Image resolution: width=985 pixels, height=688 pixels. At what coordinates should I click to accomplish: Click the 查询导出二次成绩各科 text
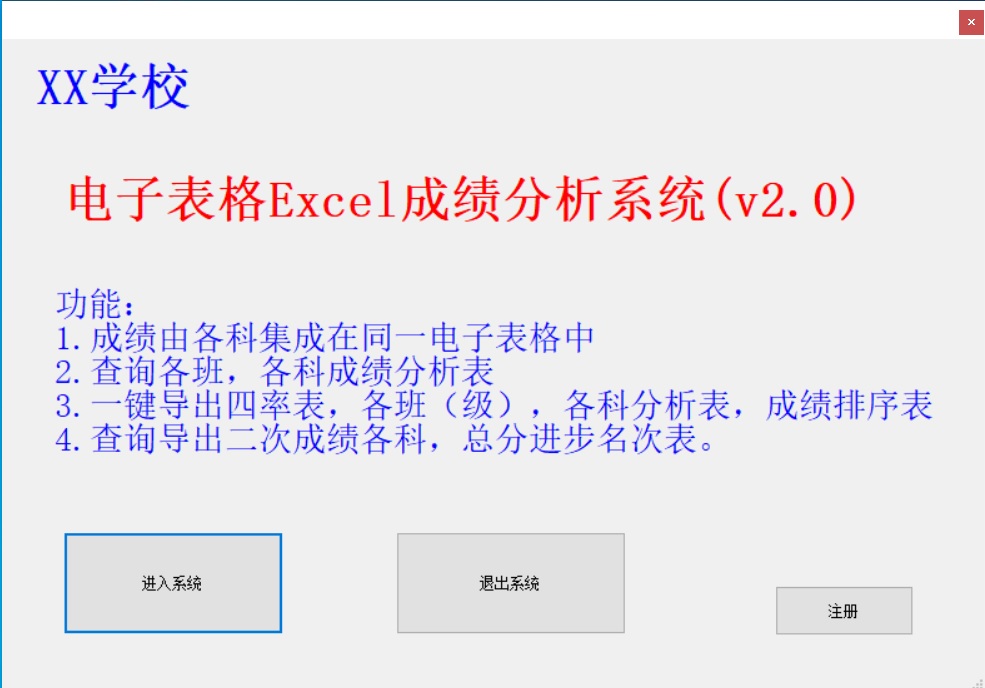pos(259,439)
